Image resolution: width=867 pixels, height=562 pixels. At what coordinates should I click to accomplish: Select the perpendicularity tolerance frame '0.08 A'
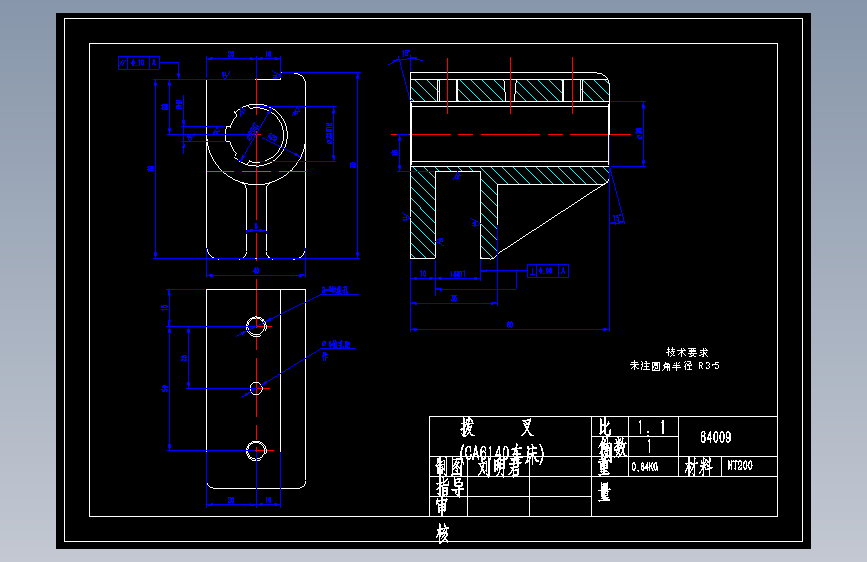coord(547,271)
